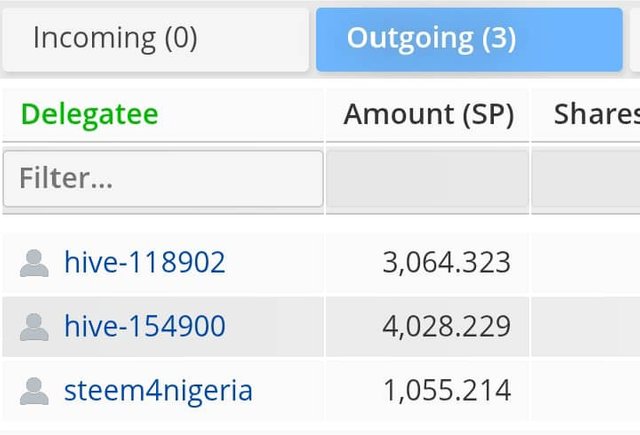Sort by the Amount (SP) column header

[427, 115]
